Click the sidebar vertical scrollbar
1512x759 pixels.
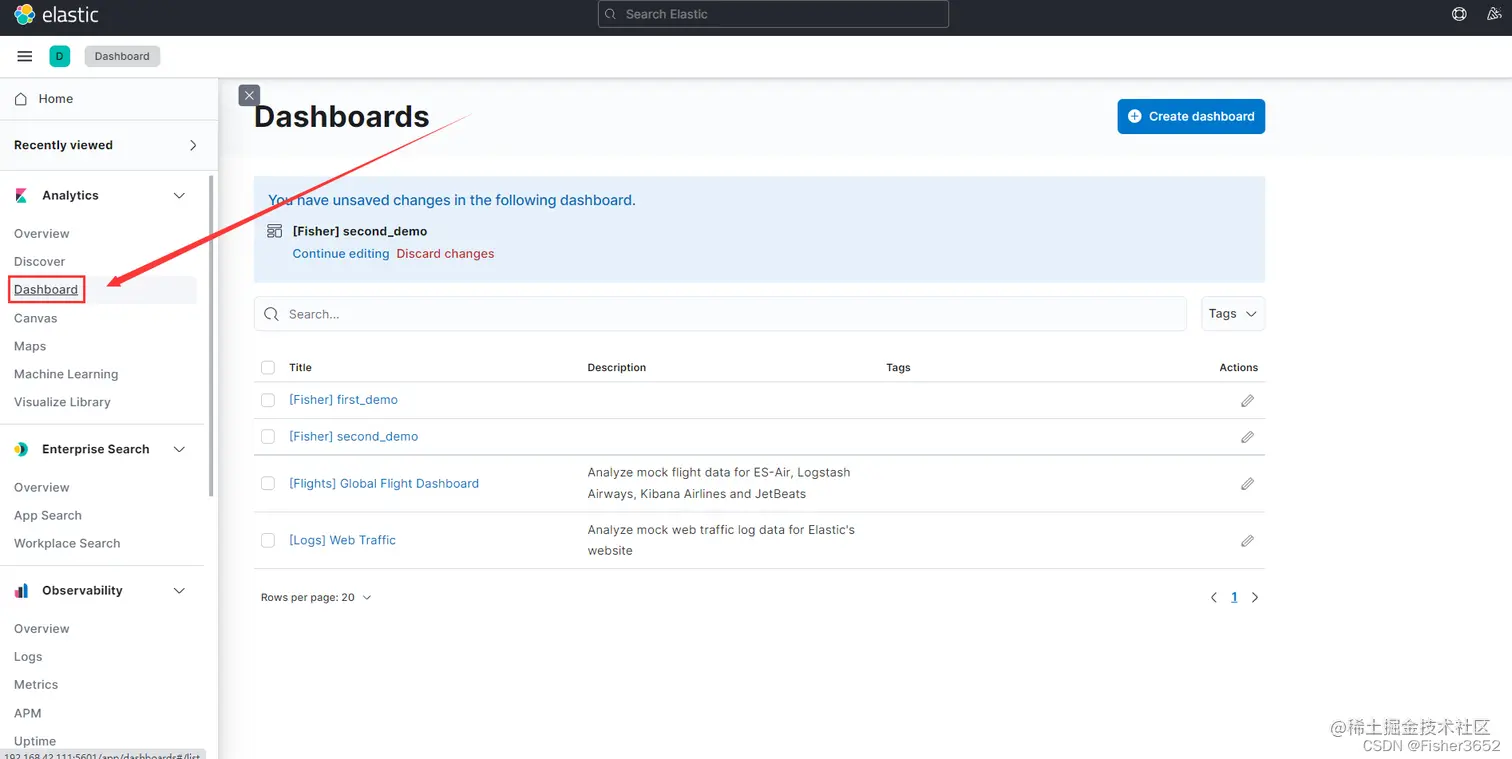point(210,335)
